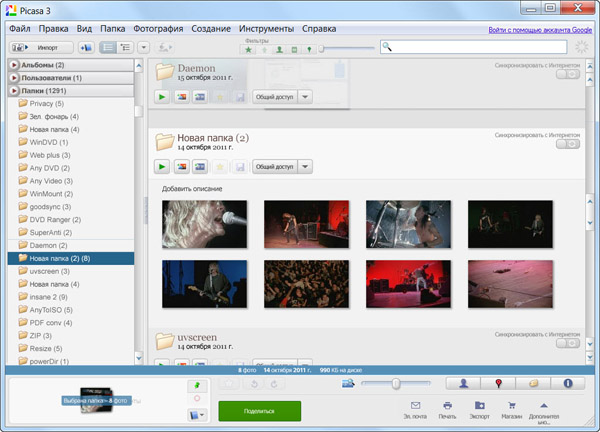Click the Google account sign-in link
Screen dimensions: 600x432
[539, 30]
